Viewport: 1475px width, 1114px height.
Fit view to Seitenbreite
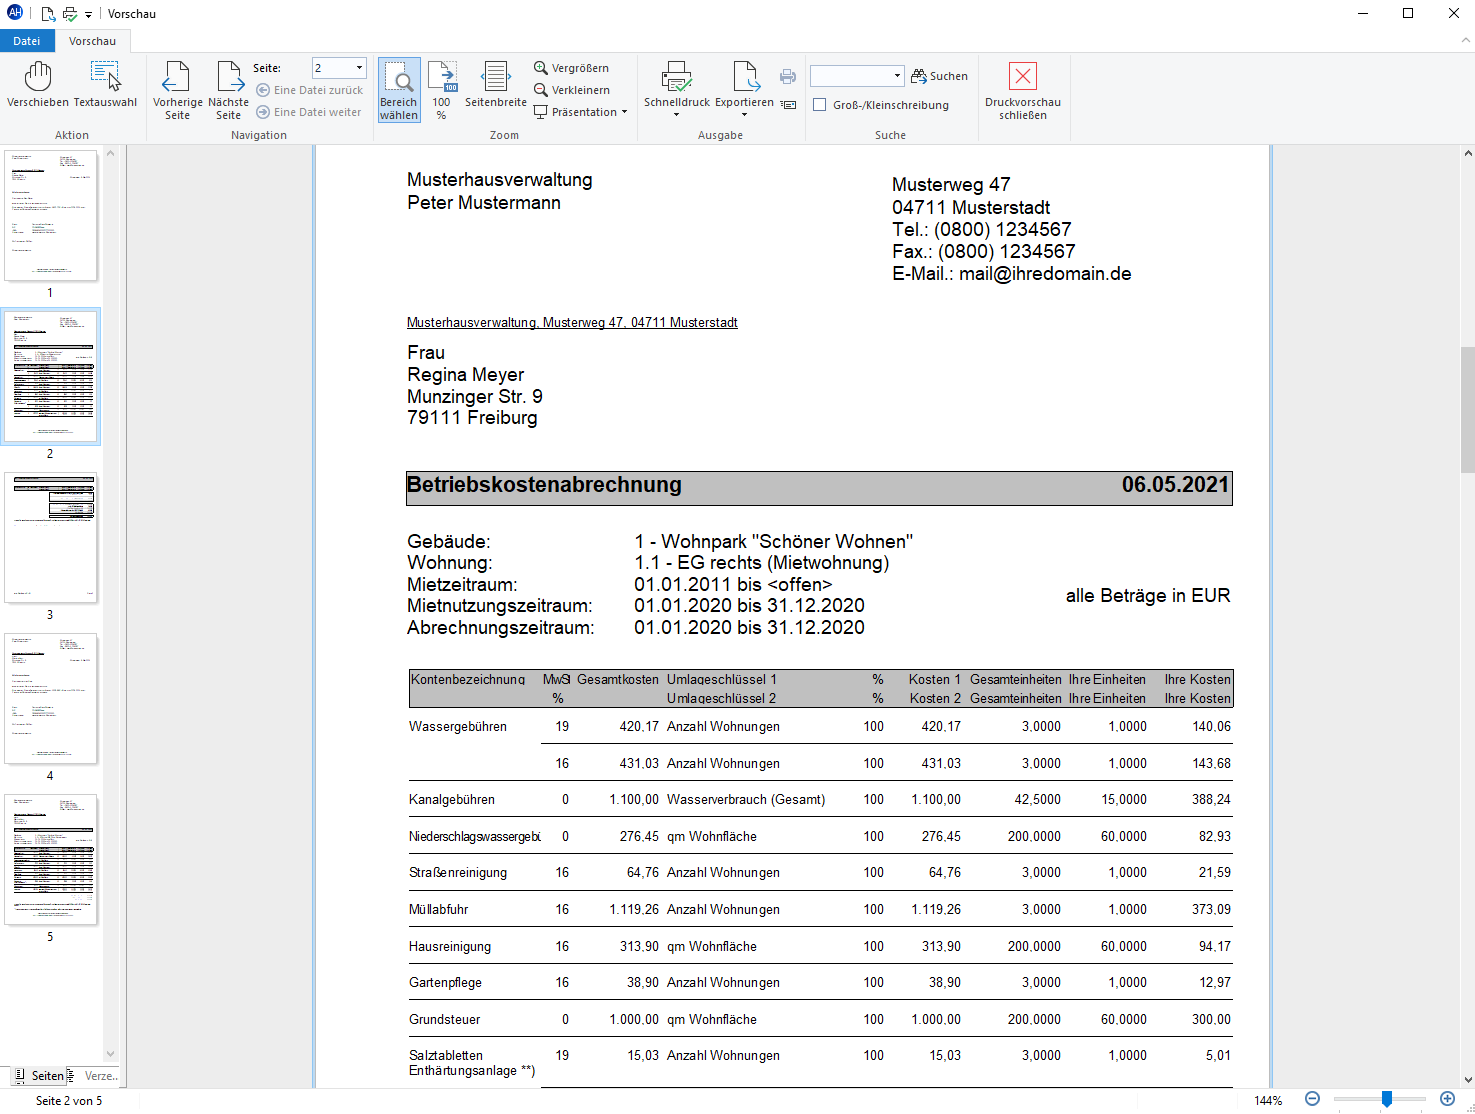coord(496,85)
